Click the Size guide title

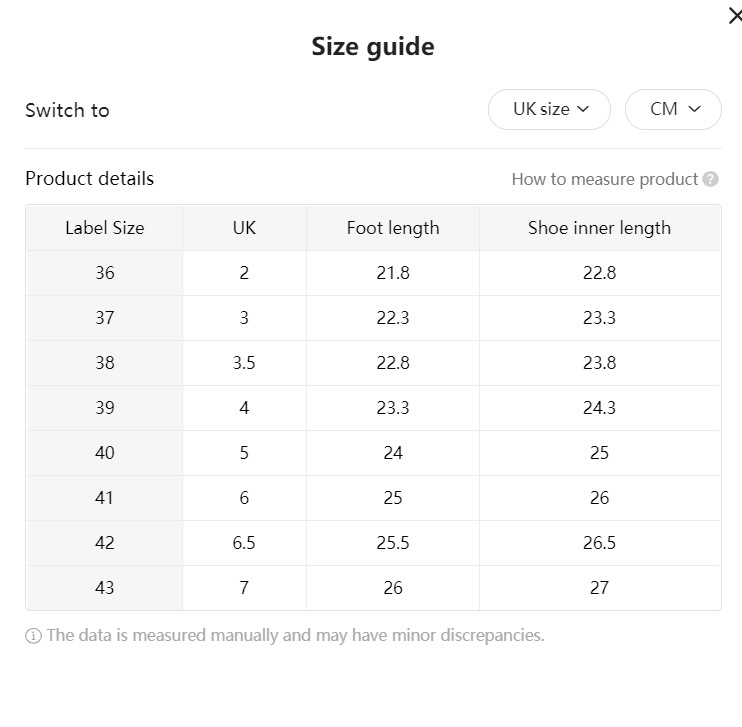[x=372, y=47]
